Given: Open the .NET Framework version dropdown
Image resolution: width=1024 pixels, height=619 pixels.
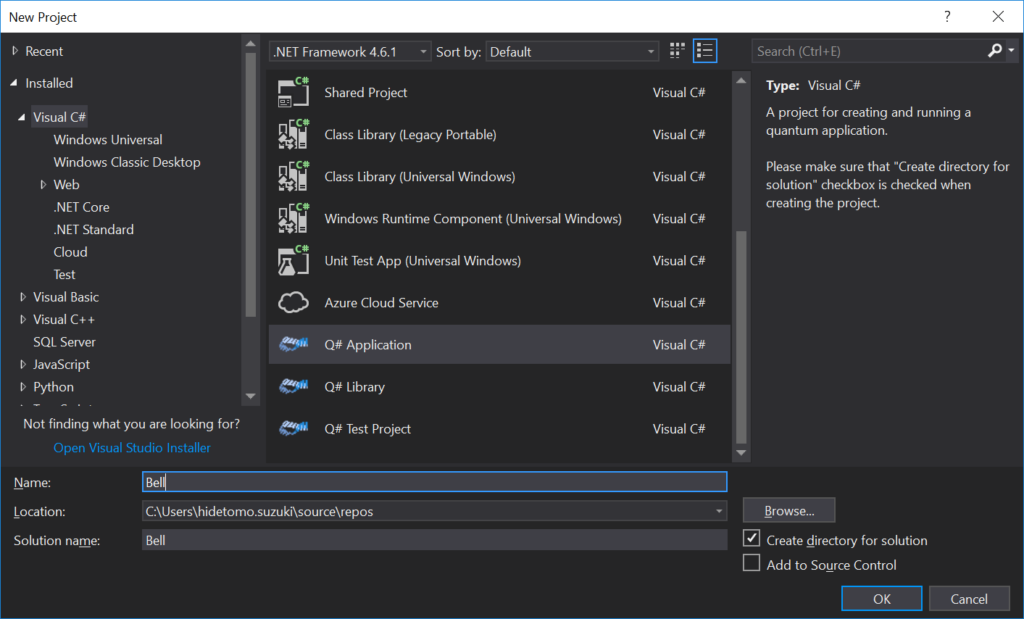Looking at the screenshot, I should (x=350, y=52).
